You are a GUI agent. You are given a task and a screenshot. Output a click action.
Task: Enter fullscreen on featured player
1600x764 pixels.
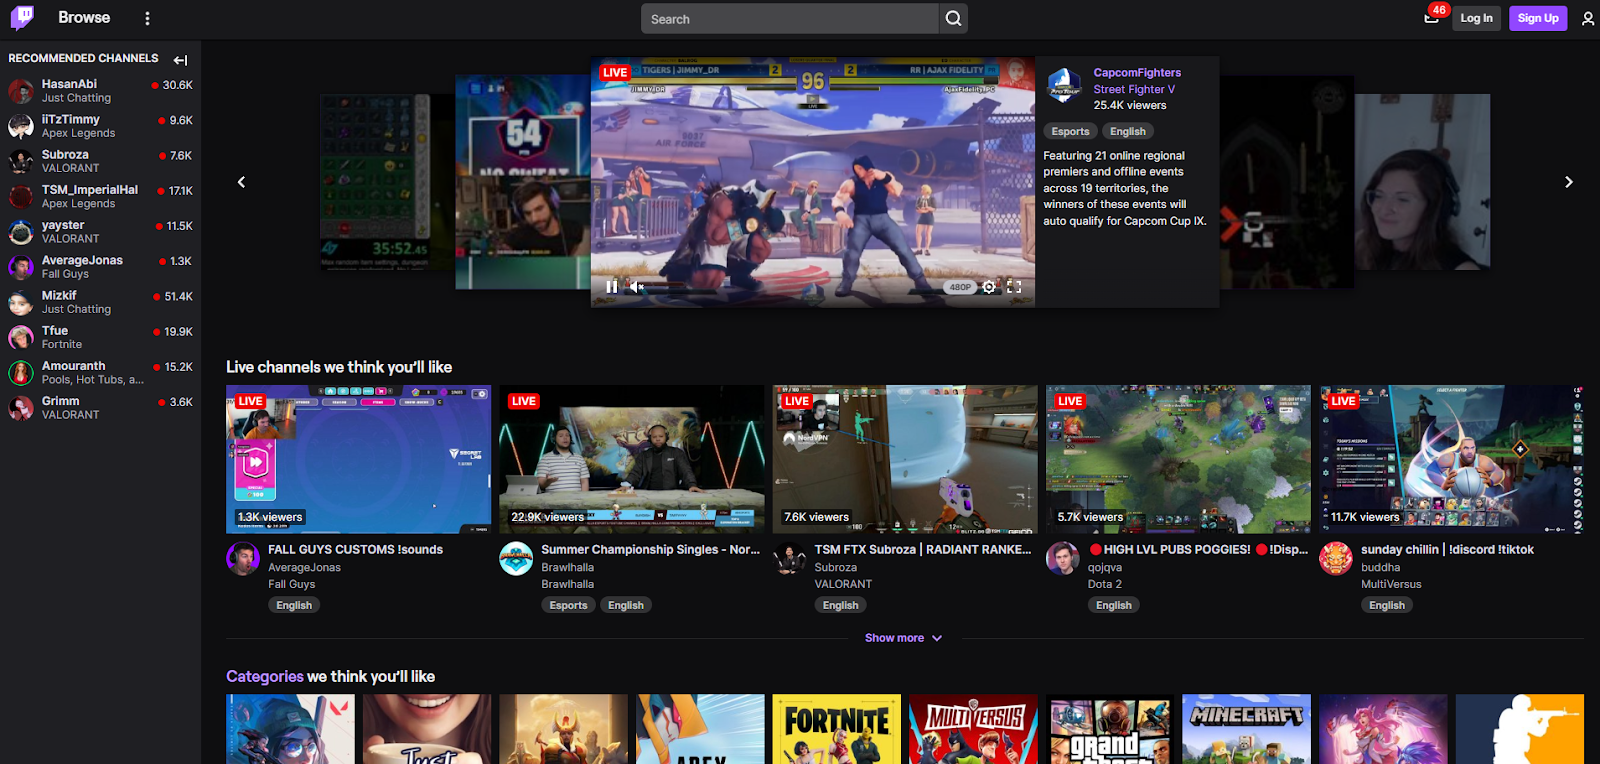click(x=1014, y=287)
